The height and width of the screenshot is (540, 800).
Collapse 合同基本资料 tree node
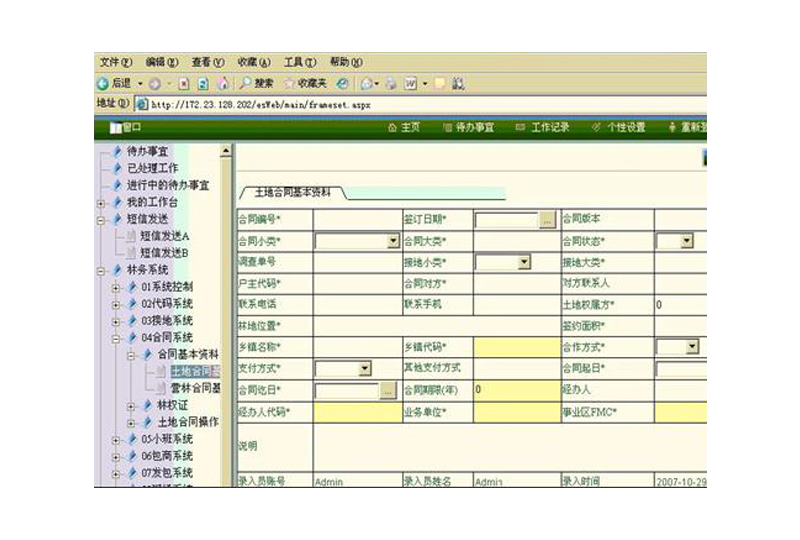(131, 355)
